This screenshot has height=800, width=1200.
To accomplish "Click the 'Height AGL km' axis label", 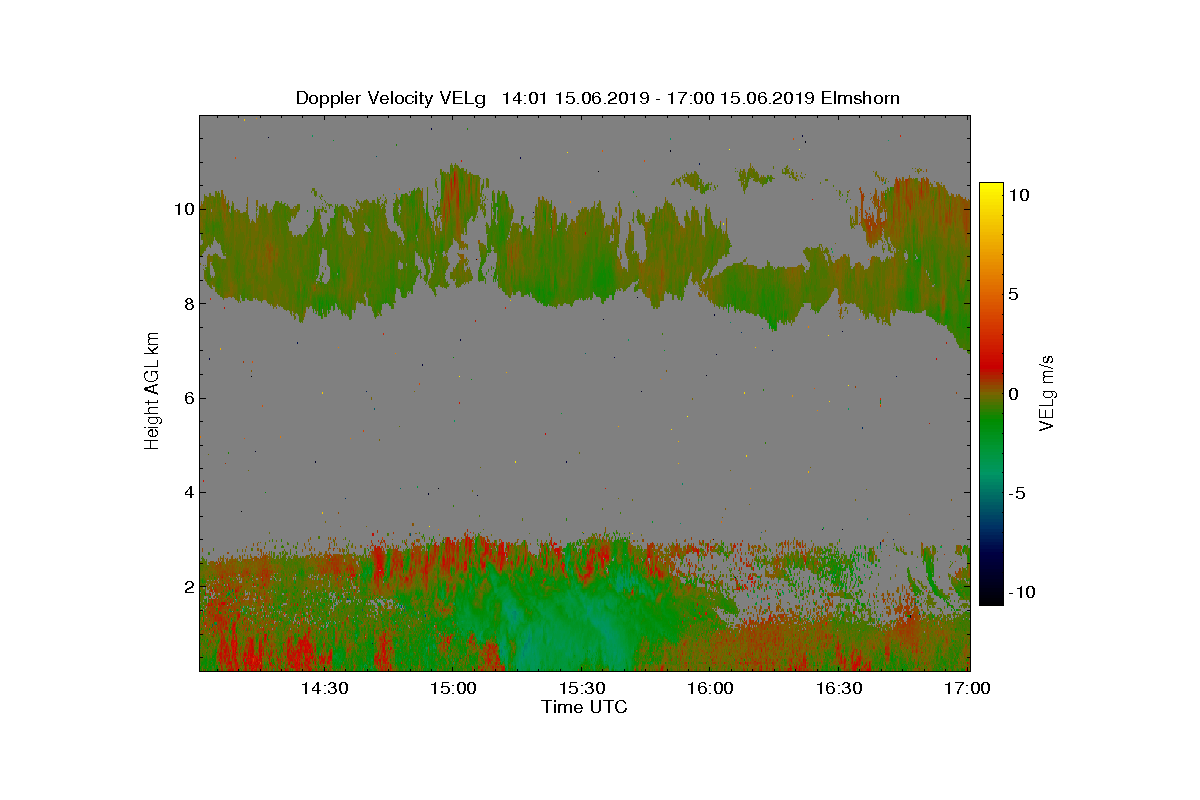I will point(152,392).
